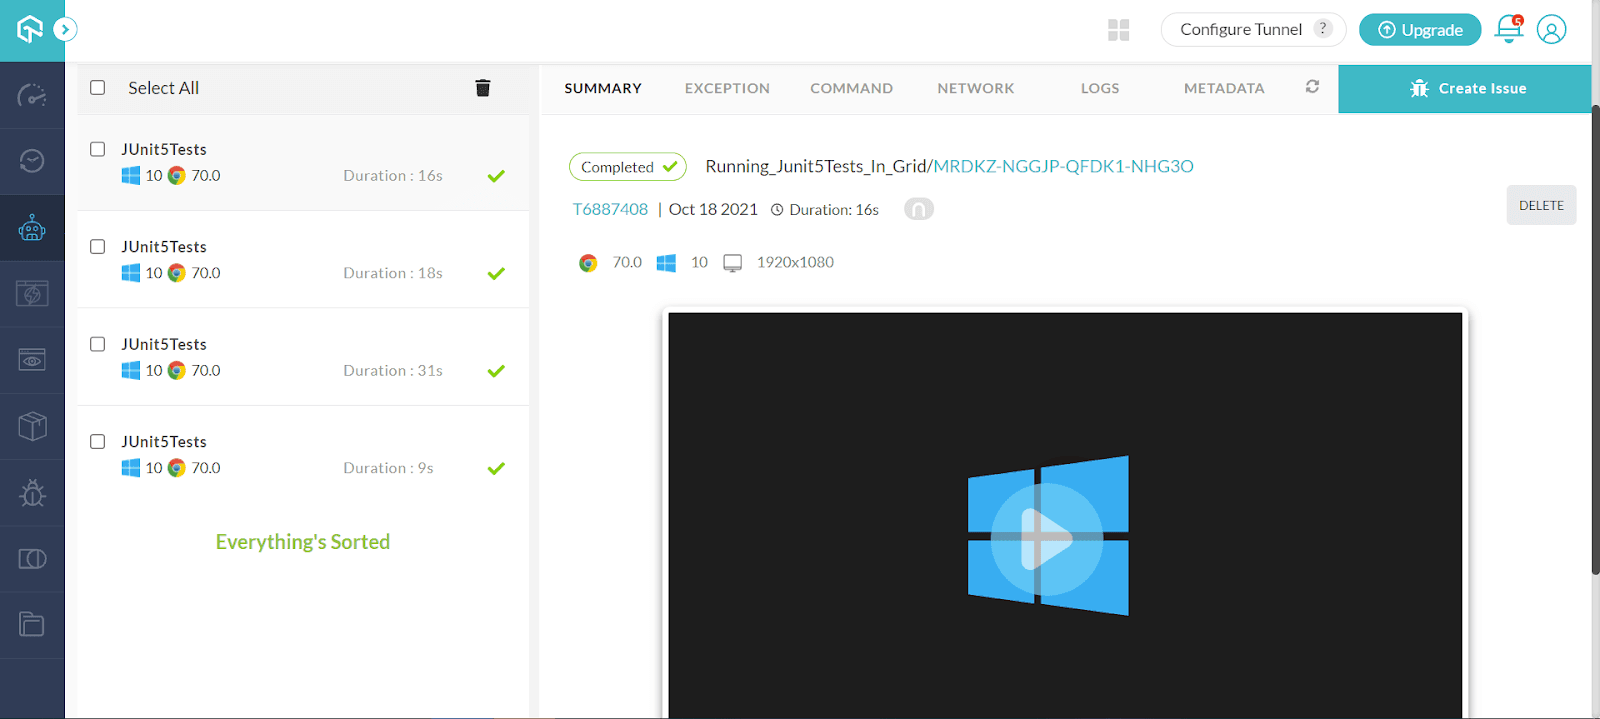1600x719 pixels.
Task: Check the Select All checkbox
Action: click(98, 87)
